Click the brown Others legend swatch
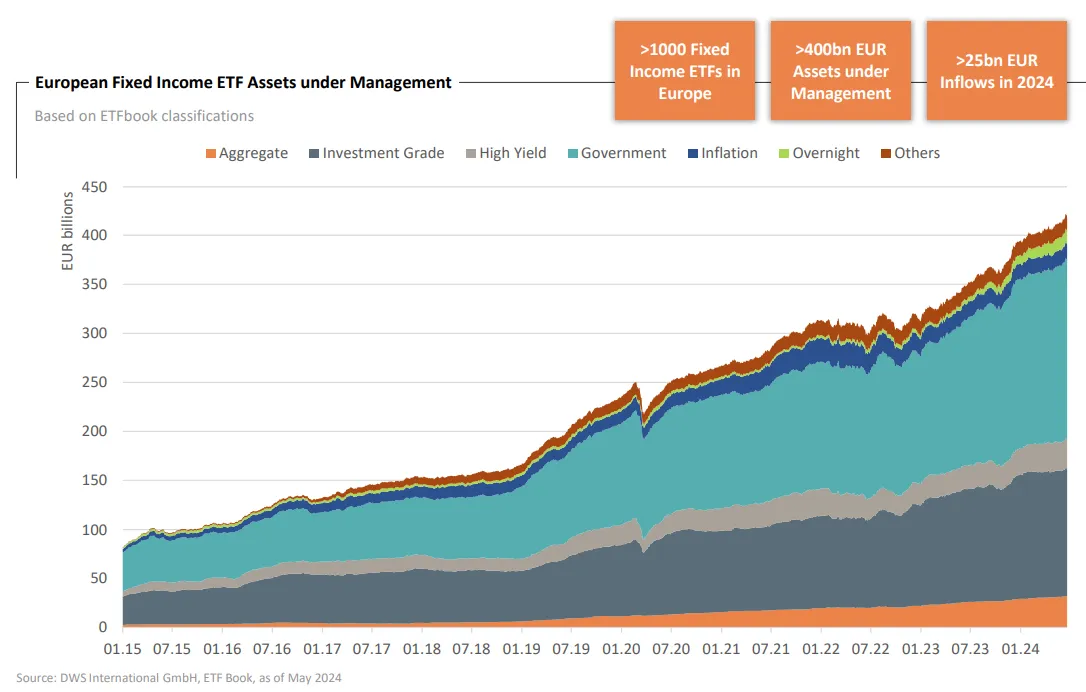Image resolution: width=1086 pixels, height=692 pixels. point(886,154)
